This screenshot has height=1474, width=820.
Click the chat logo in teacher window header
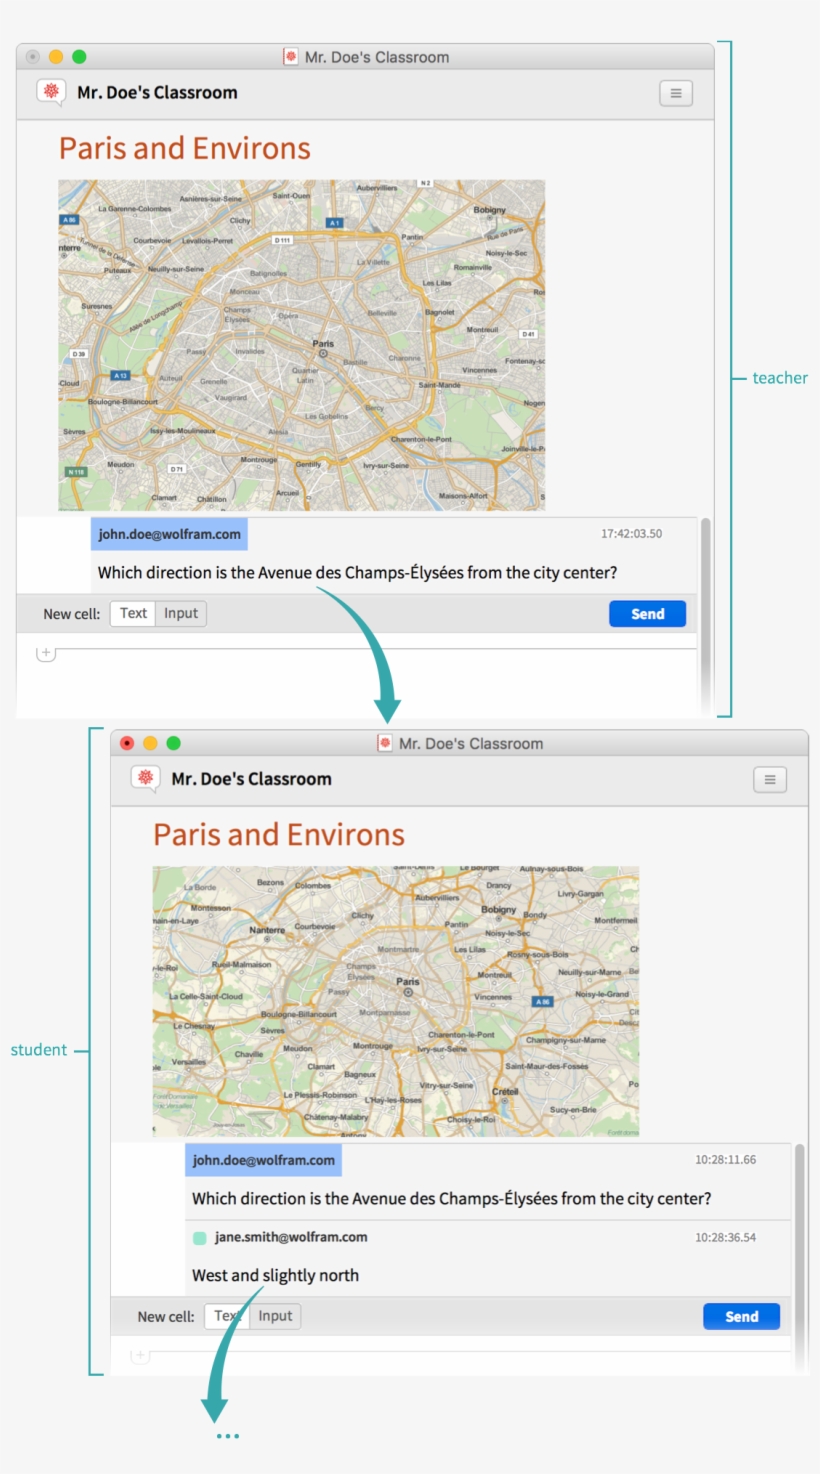pyautogui.click(x=51, y=92)
